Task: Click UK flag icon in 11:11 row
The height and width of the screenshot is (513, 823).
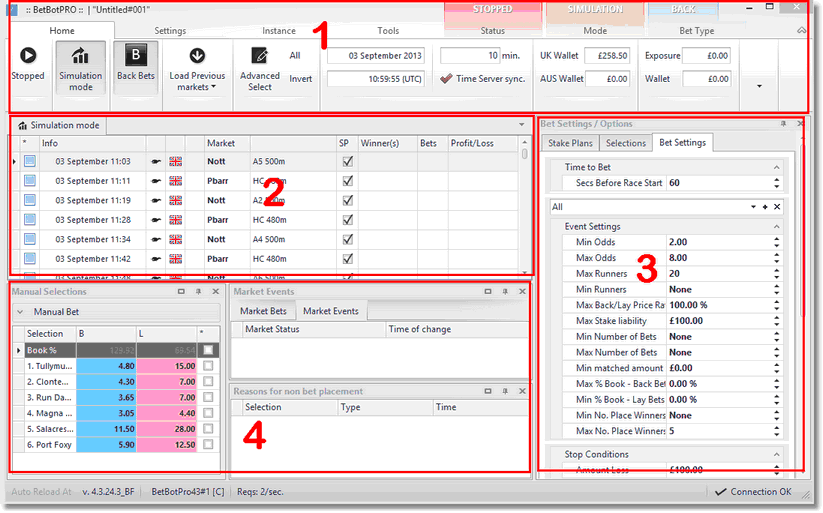Action: click(x=177, y=182)
